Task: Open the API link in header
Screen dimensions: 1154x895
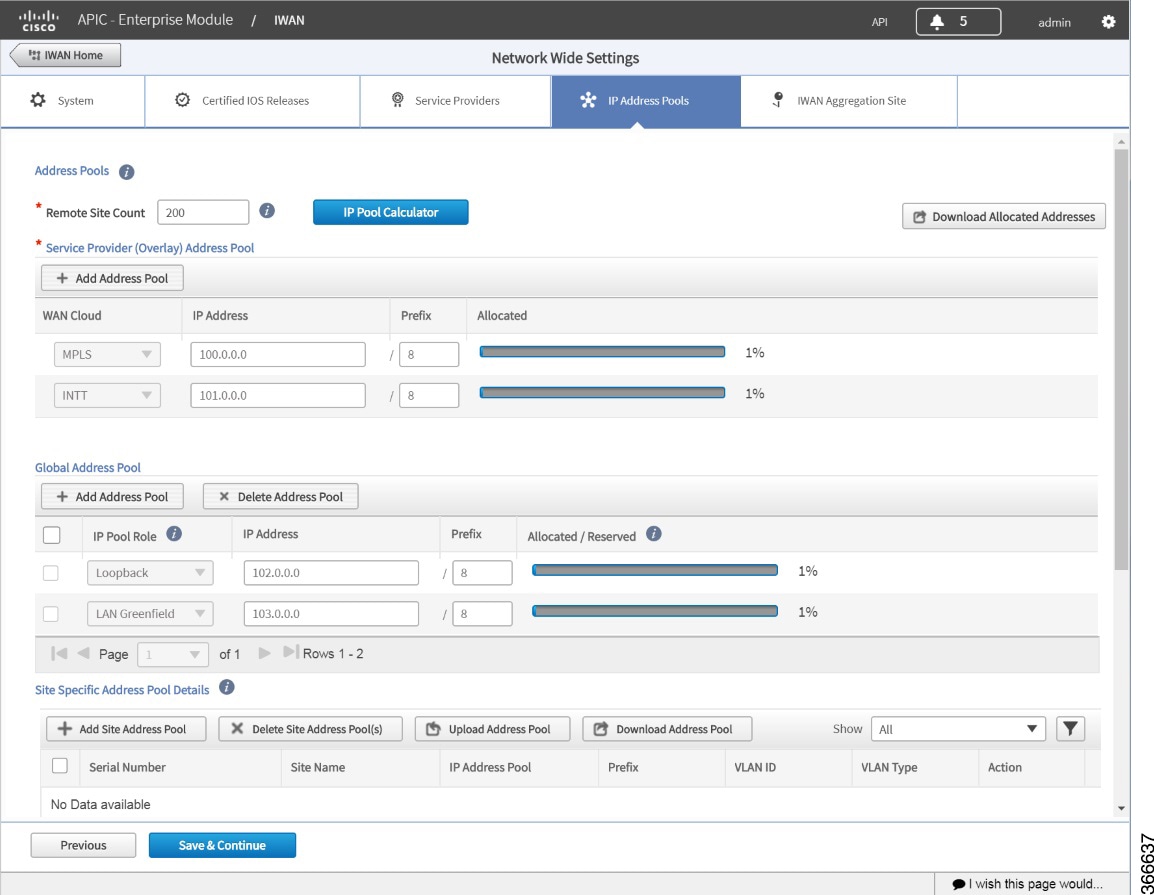Action: (879, 22)
